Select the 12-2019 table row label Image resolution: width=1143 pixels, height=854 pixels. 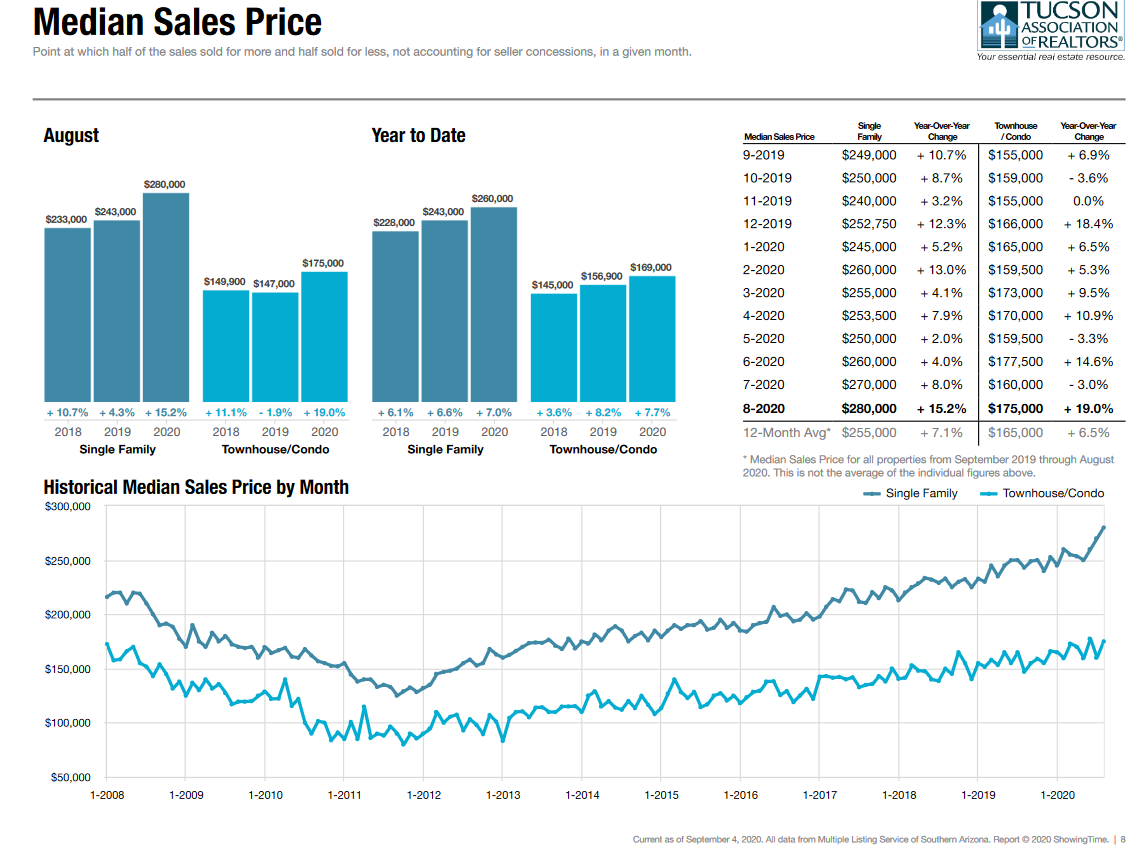click(x=767, y=224)
